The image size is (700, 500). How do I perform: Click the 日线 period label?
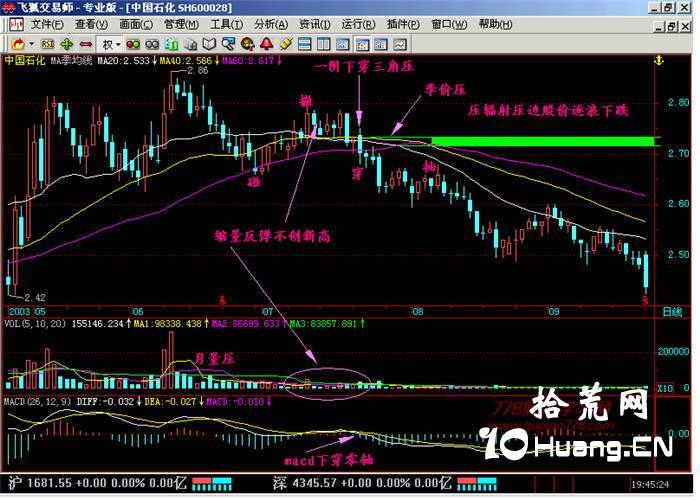click(x=672, y=312)
